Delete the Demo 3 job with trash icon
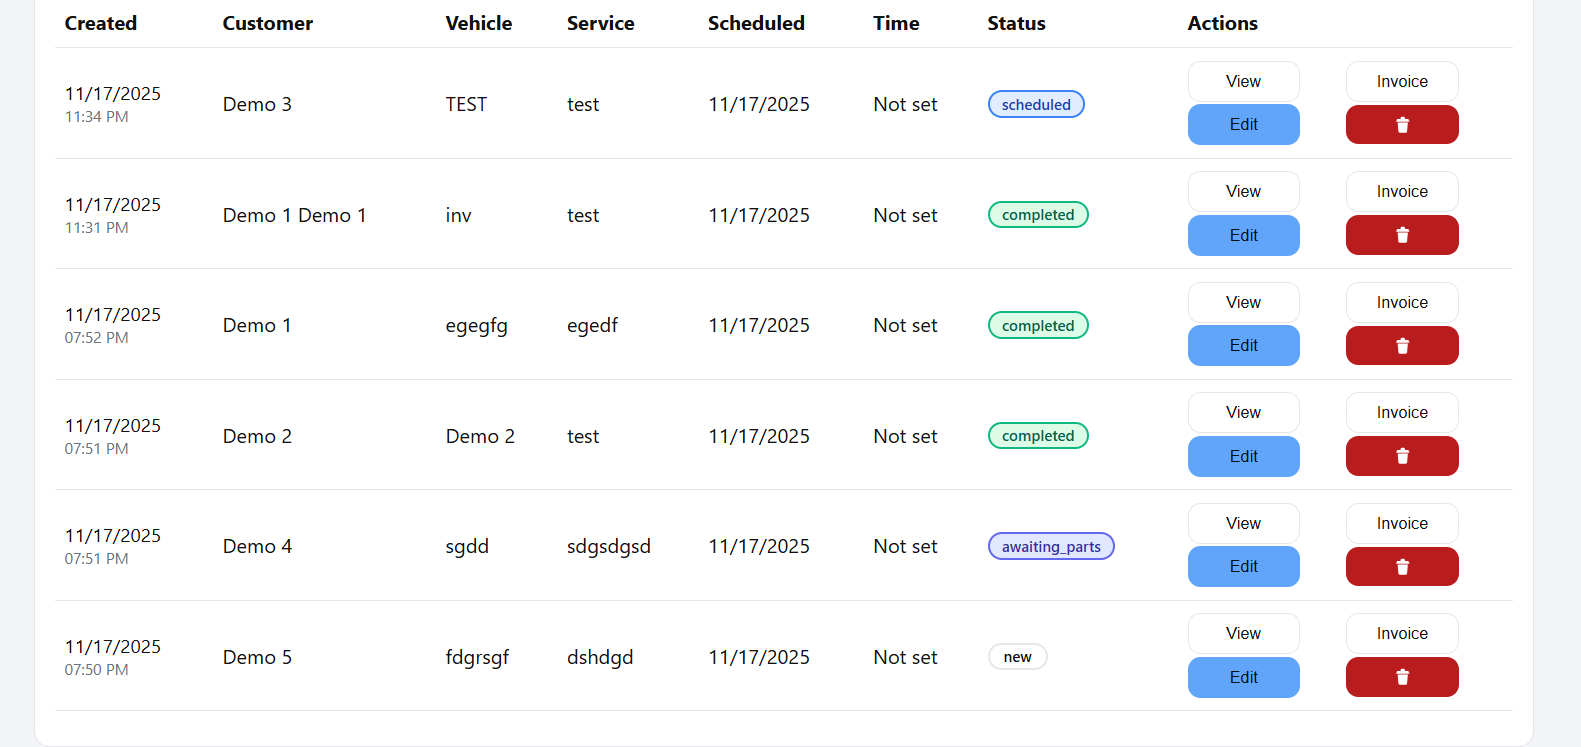 click(x=1401, y=125)
